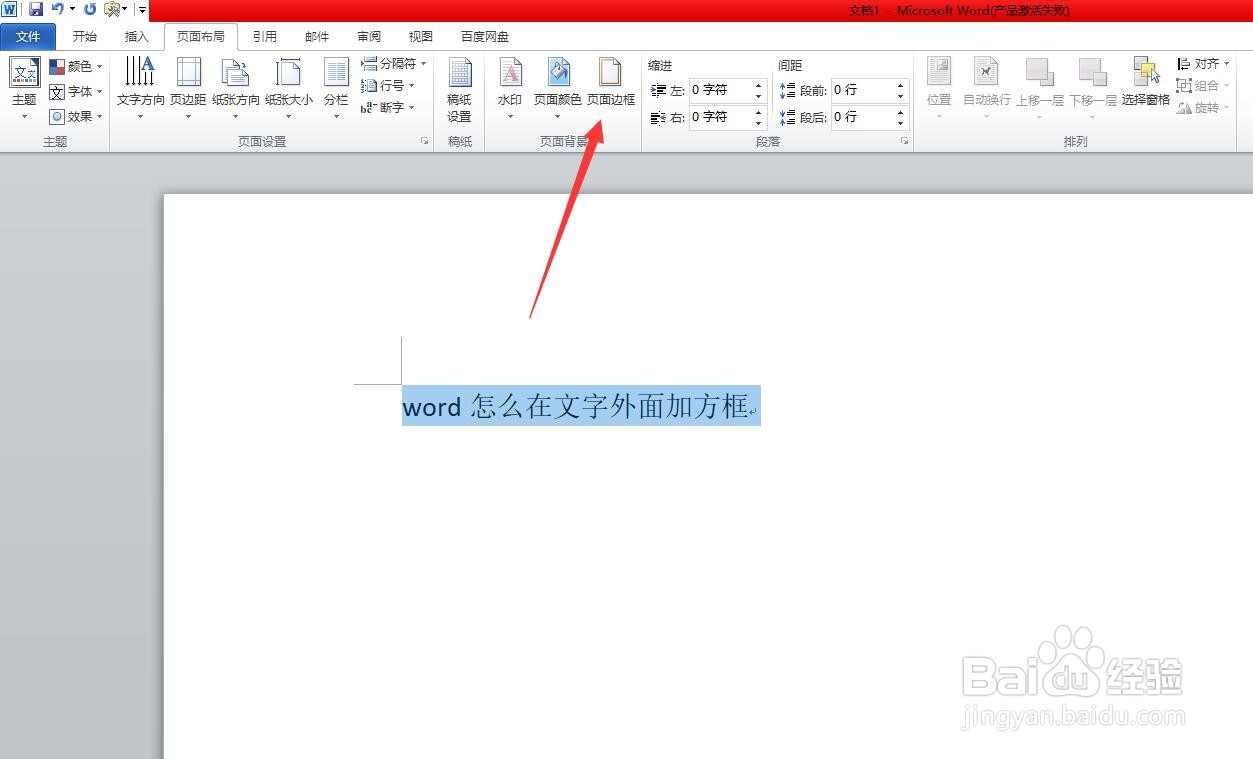Switch to the 插入 (Insert) tab
The image size is (1253, 759).
(136, 37)
